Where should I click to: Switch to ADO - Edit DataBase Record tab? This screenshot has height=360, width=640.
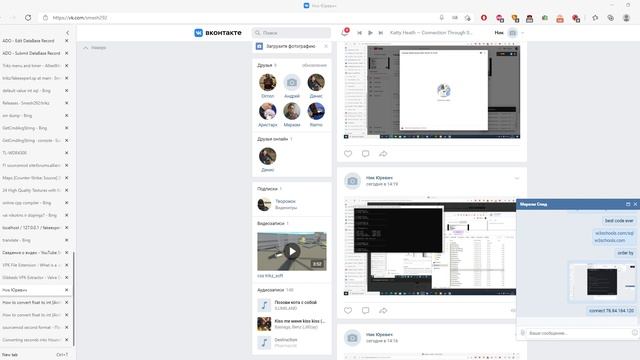point(29,41)
